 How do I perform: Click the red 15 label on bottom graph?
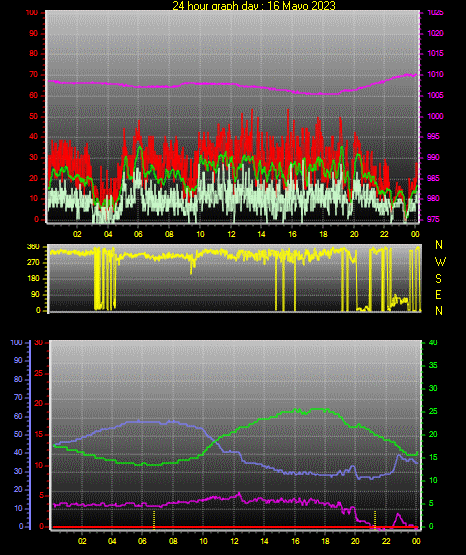click(39, 434)
